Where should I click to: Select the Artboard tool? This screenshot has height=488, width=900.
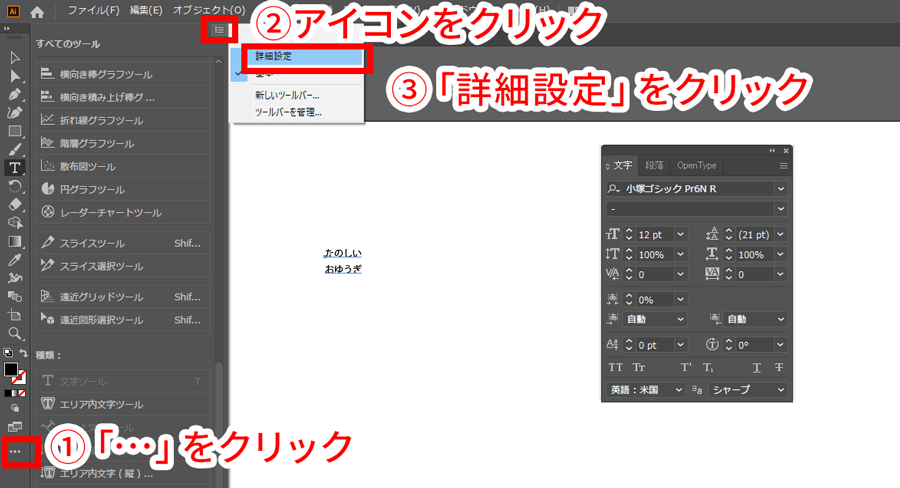[x=15, y=315]
